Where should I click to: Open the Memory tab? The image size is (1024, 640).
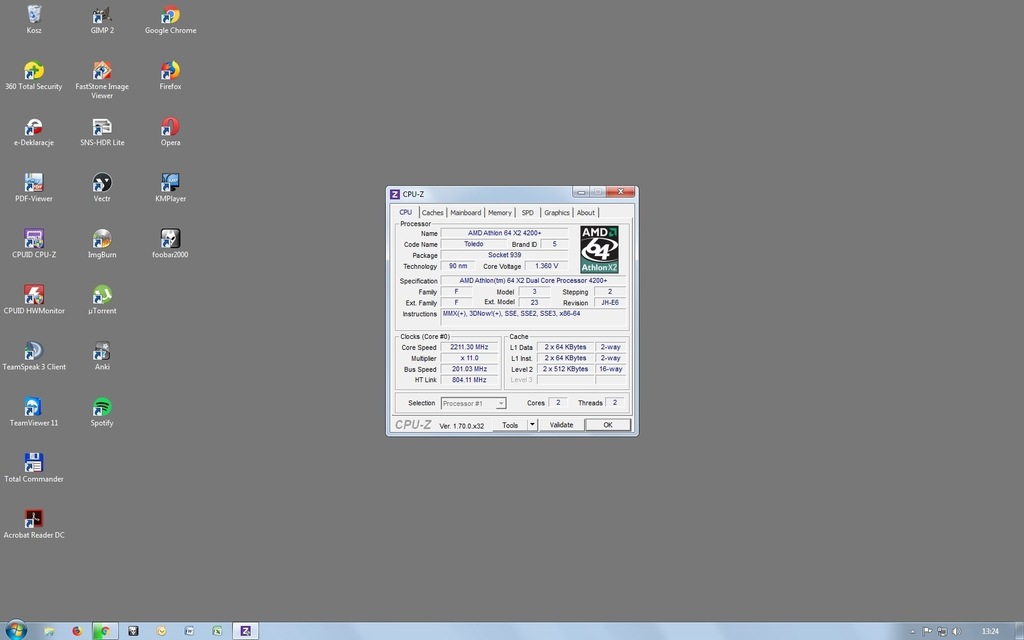pyautogui.click(x=500, y=213)
